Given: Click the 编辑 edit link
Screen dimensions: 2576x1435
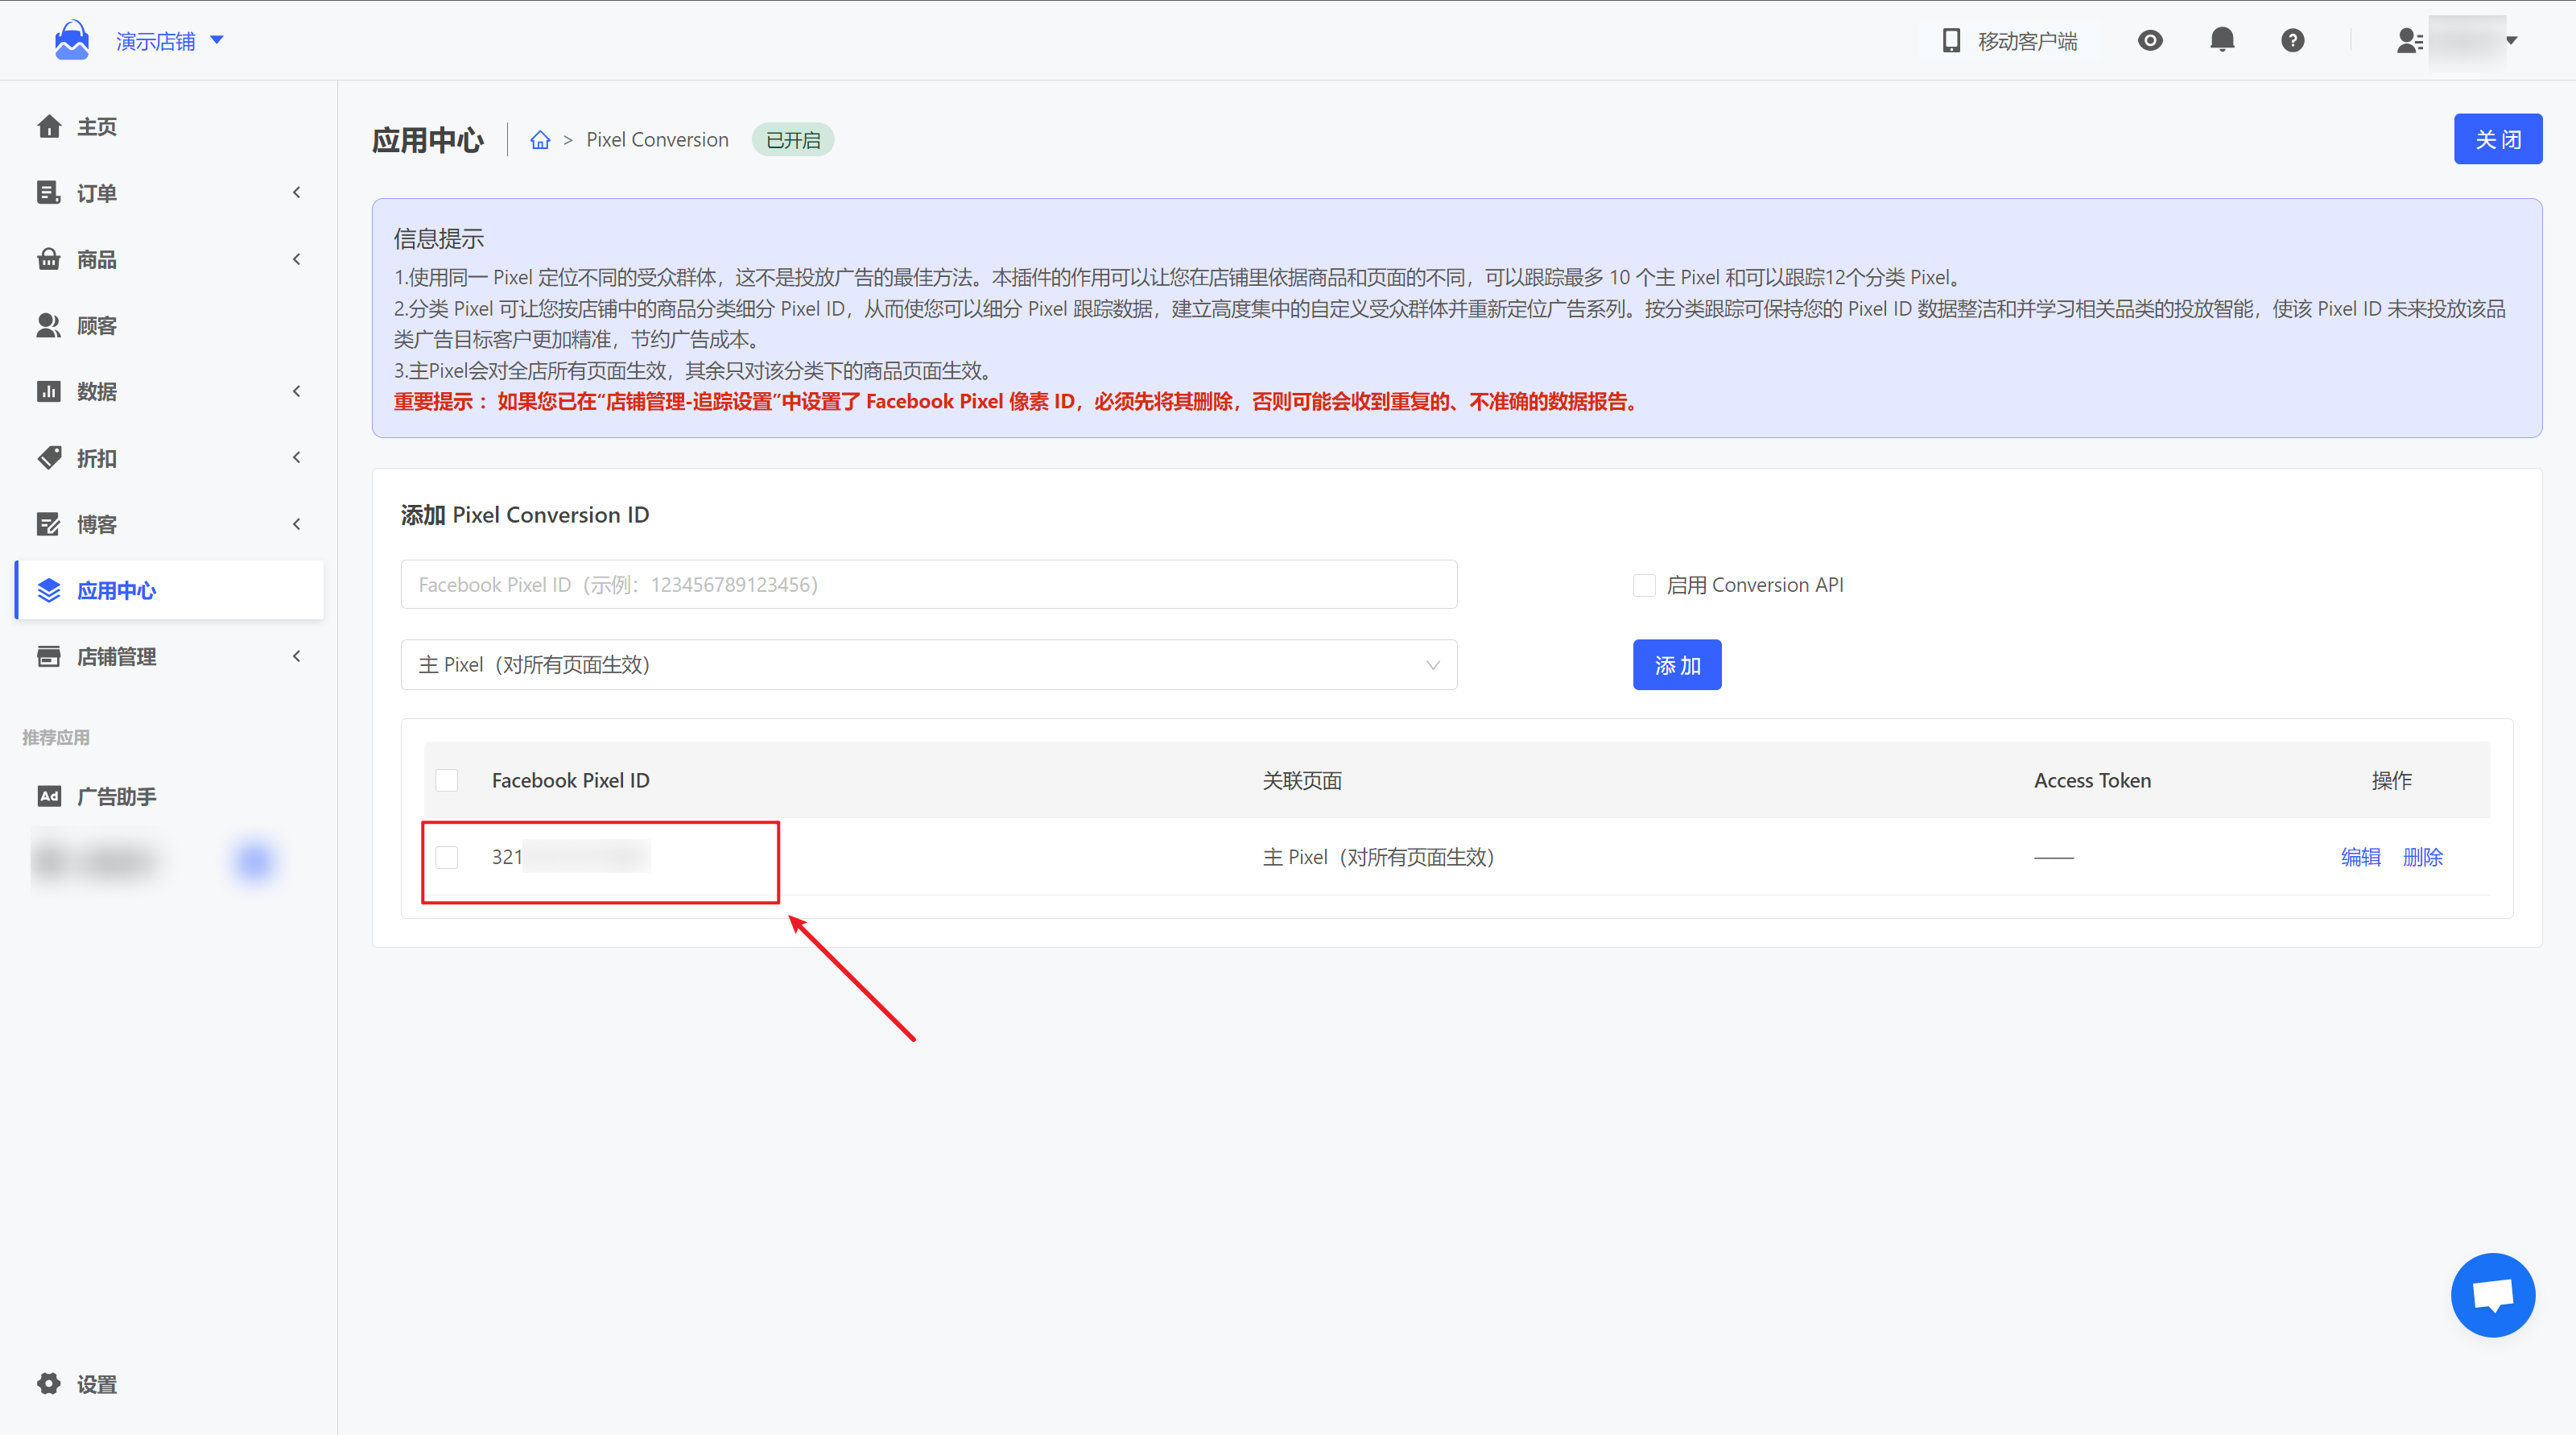Looking at the screenshot, I should click(2360, 857).
